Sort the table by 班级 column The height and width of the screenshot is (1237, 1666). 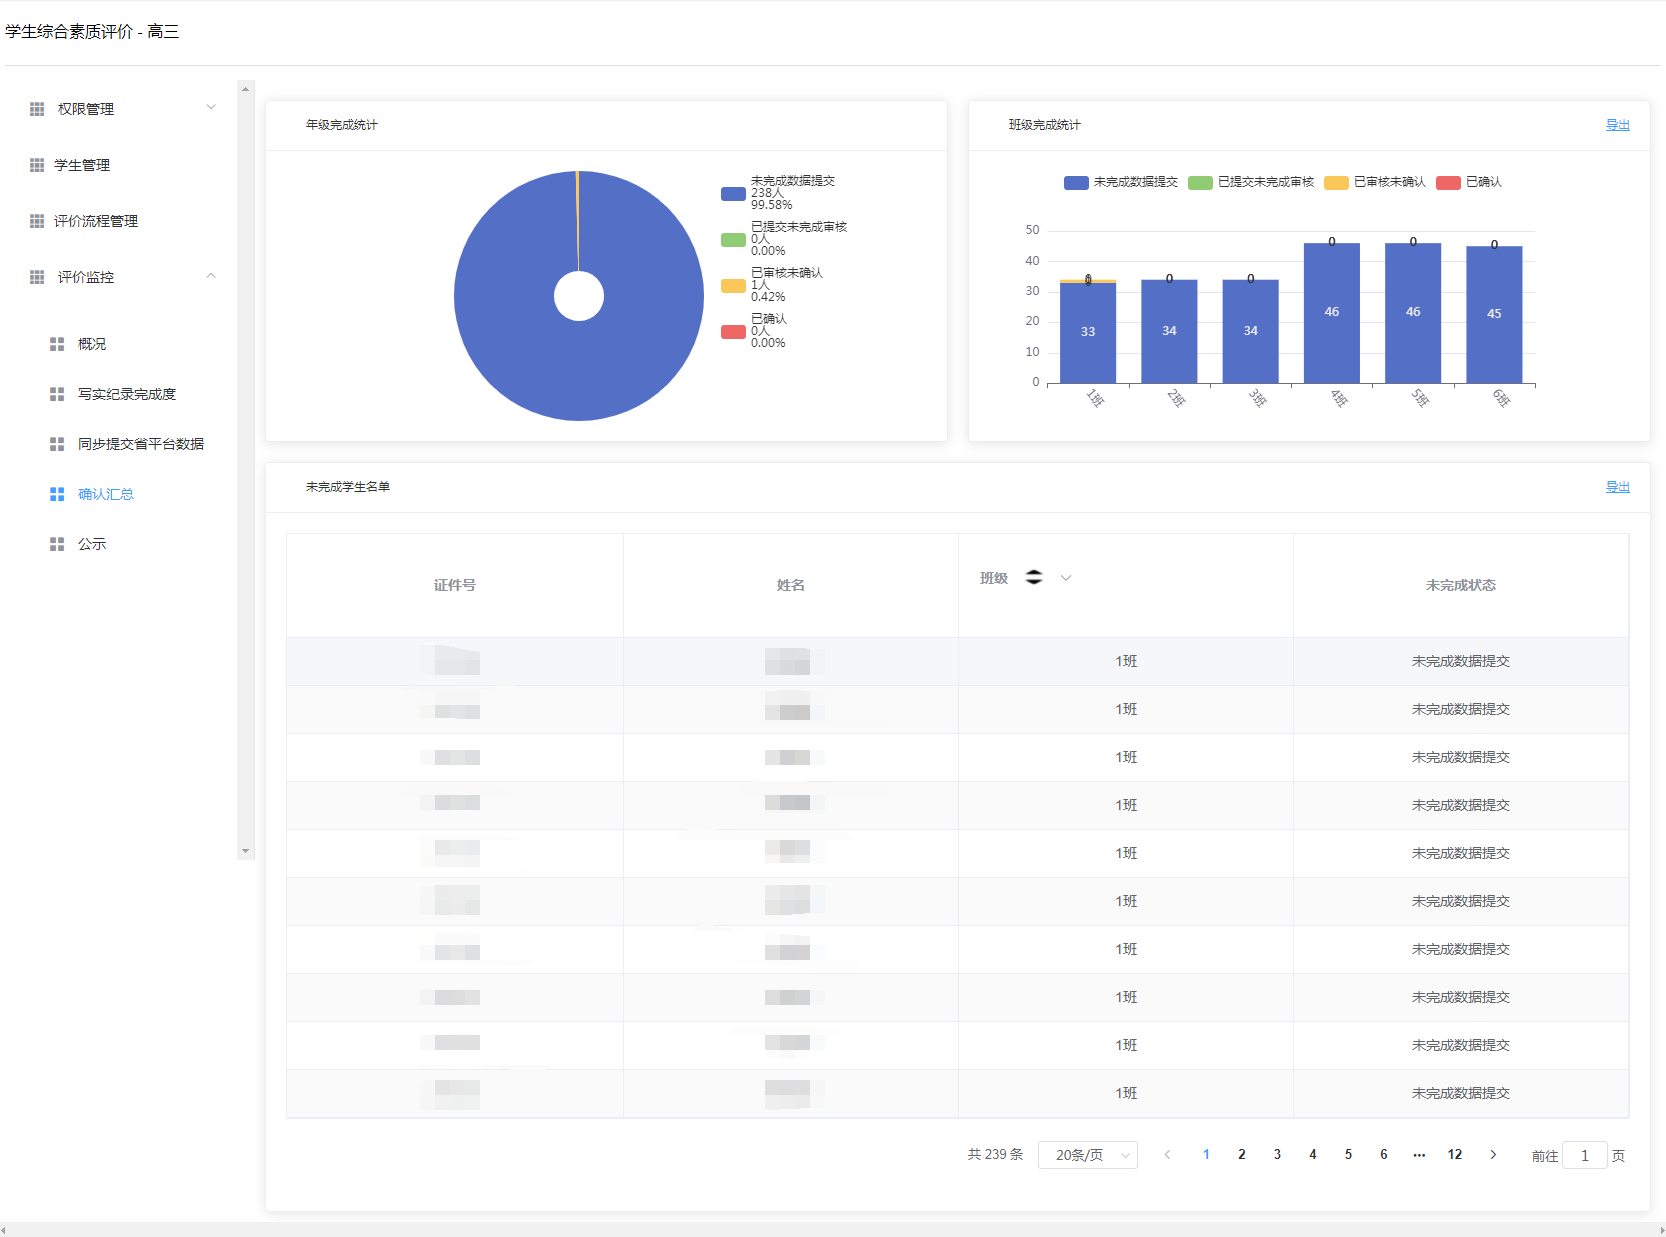click(1034, 577)
